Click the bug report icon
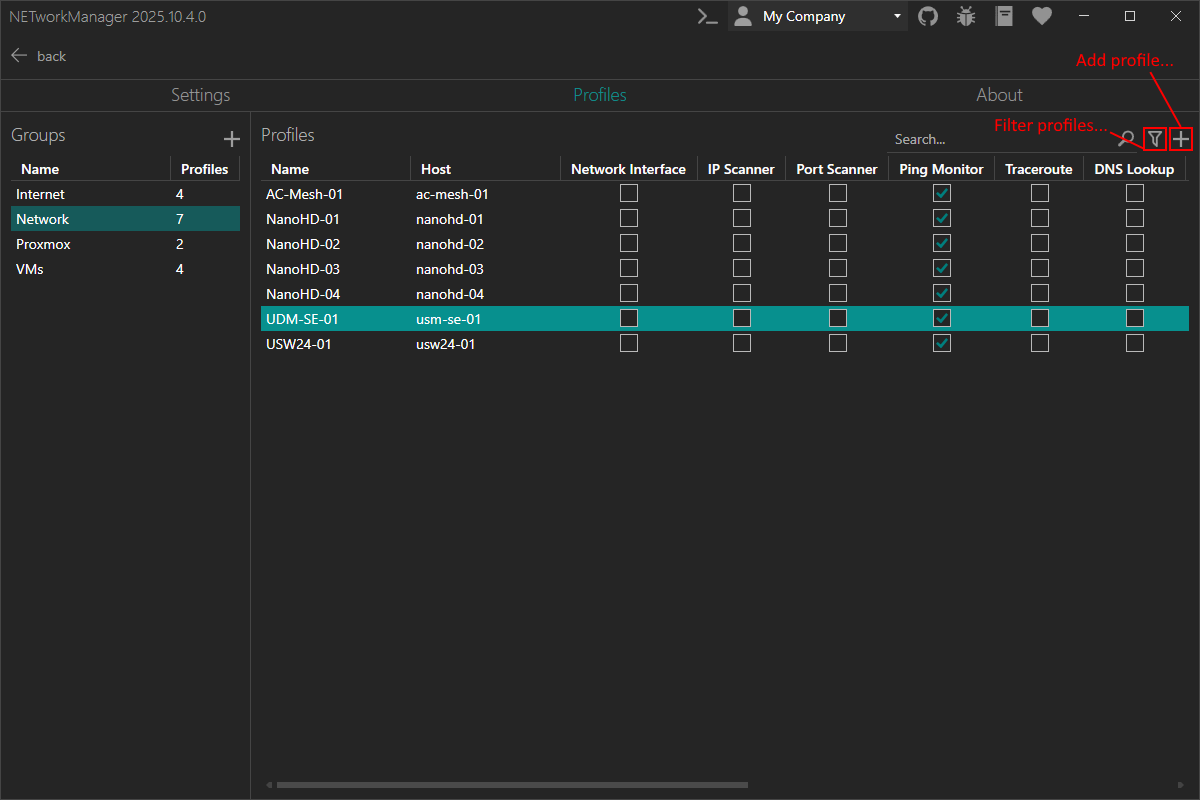Image resolution: width=1200 pixels, height=800 pixels. click(966, 16)
